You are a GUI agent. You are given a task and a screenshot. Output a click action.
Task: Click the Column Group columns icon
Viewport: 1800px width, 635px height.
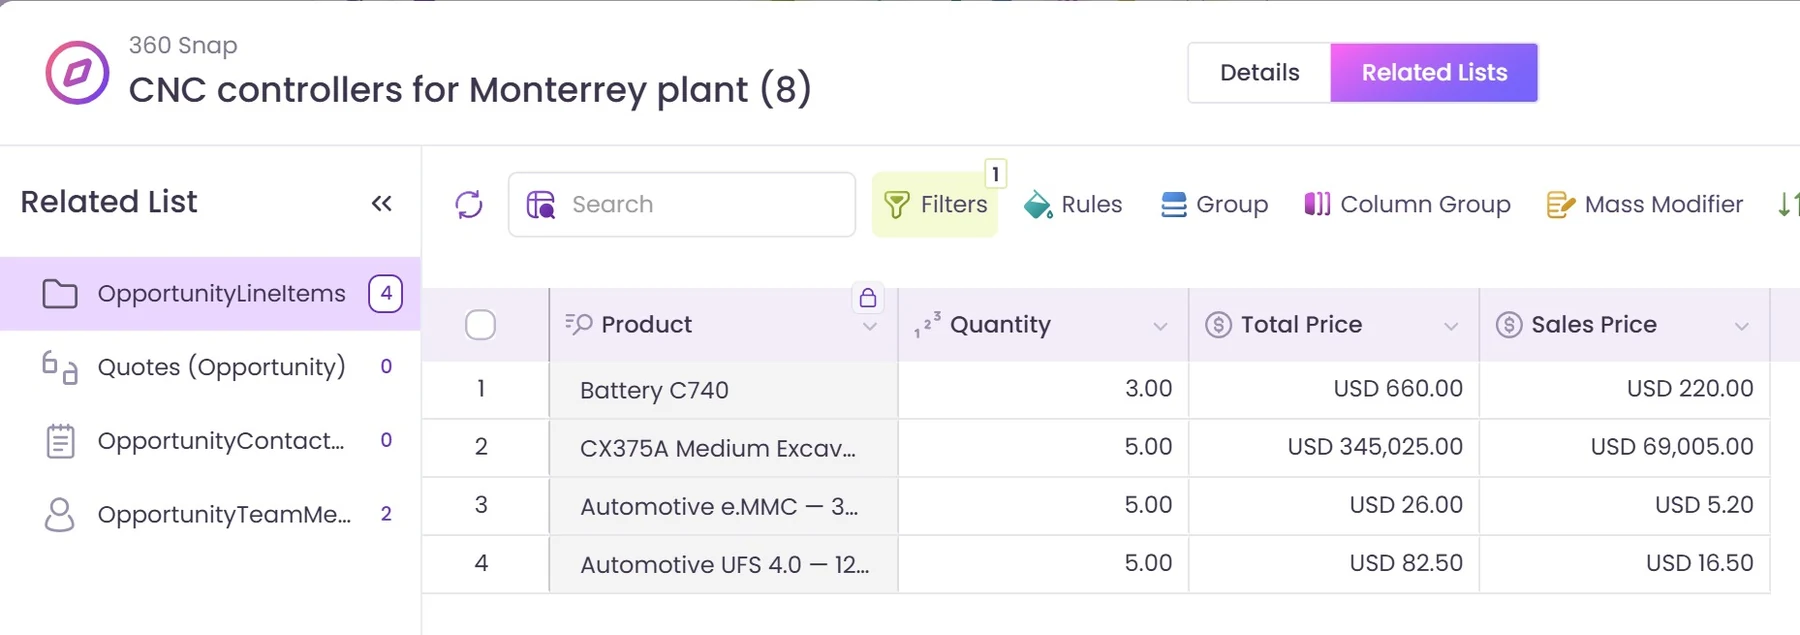click(x=1317, y=204)
